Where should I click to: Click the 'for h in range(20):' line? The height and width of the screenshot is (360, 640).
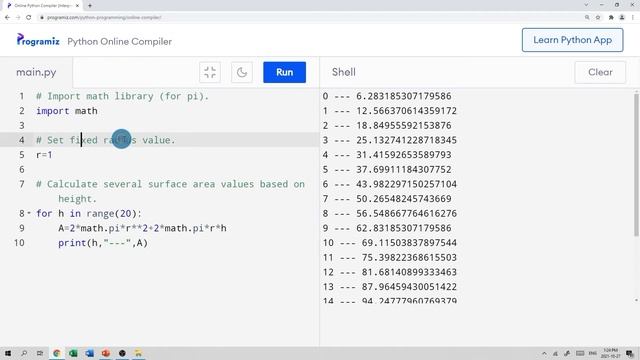click(x=89, y=213)
